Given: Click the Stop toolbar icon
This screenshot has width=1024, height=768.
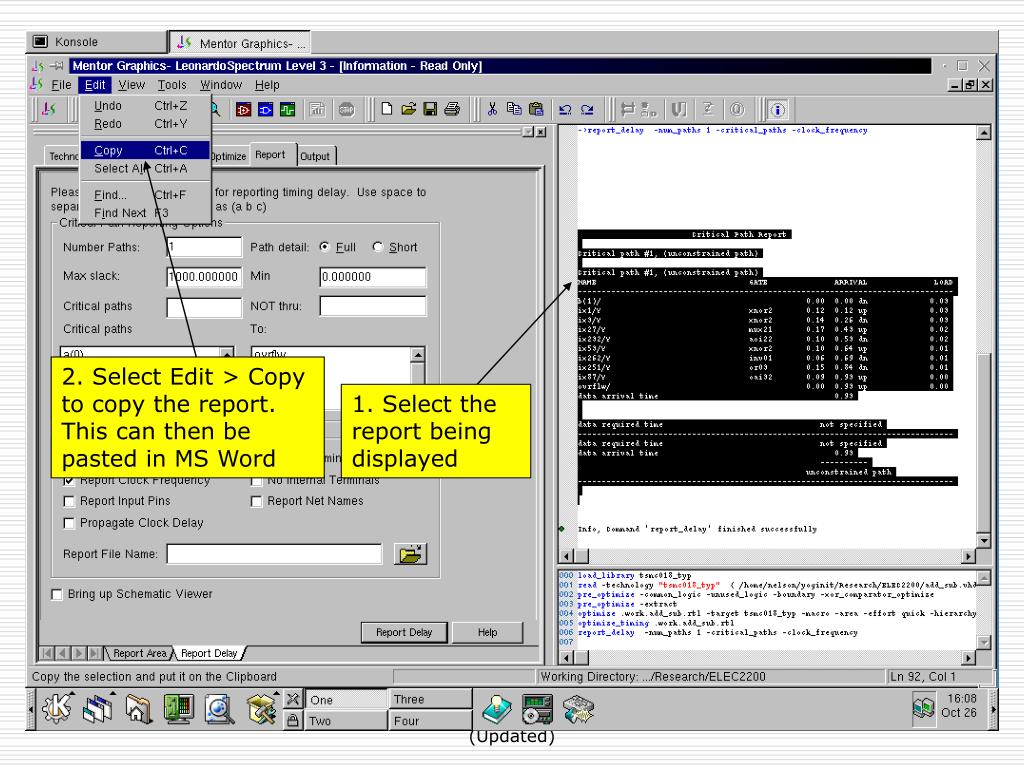Looking at the screenshot, I should tap(347, 110).
